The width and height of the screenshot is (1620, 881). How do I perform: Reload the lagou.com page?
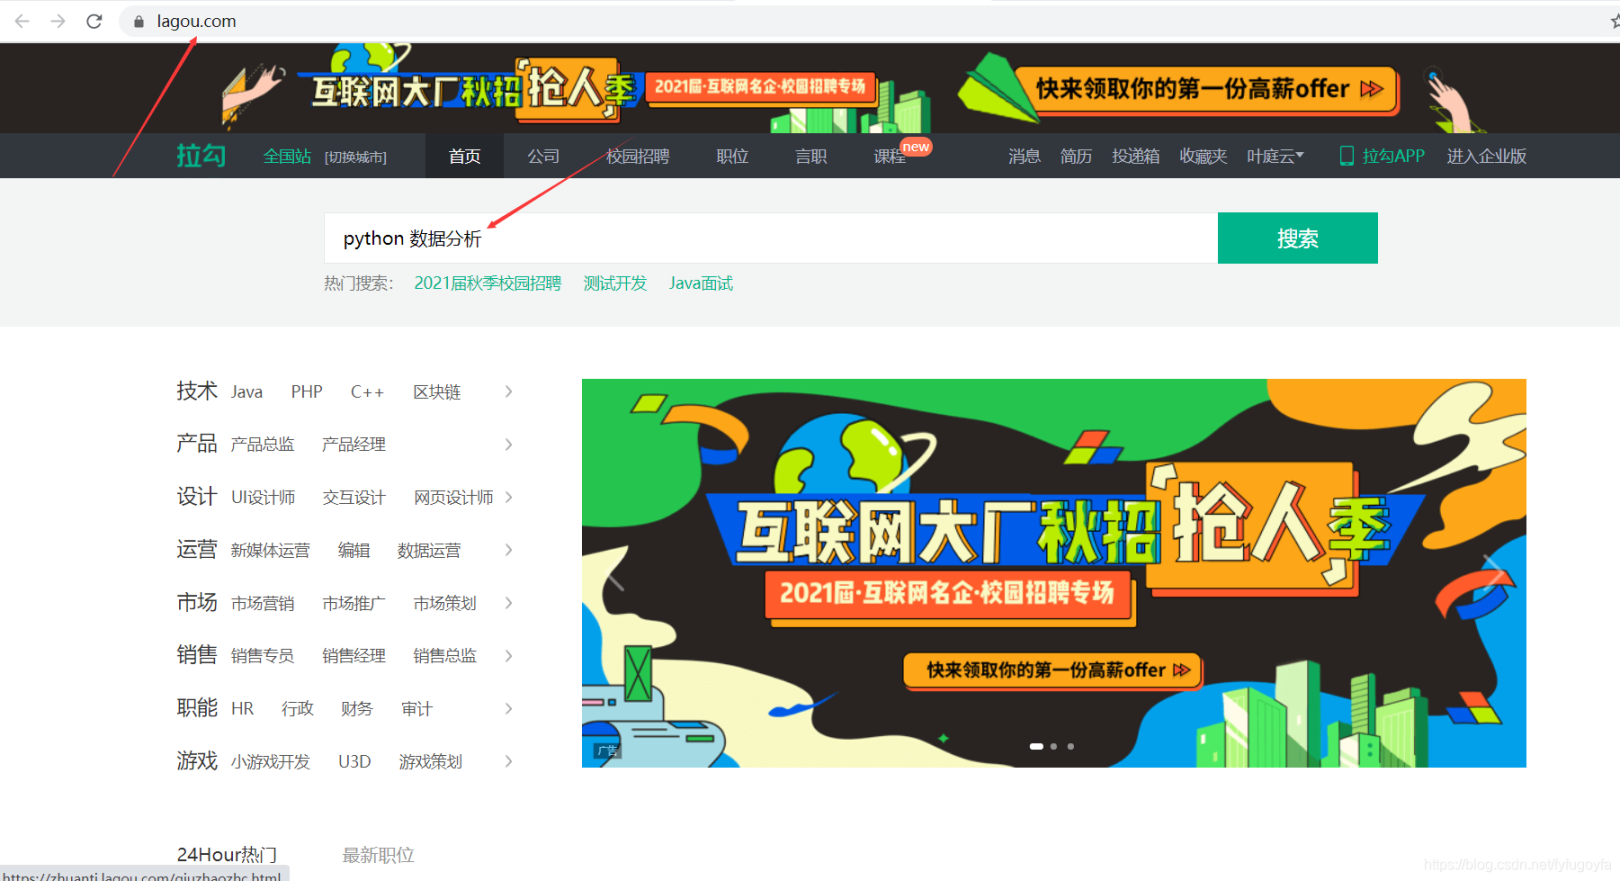click(94, 21)
